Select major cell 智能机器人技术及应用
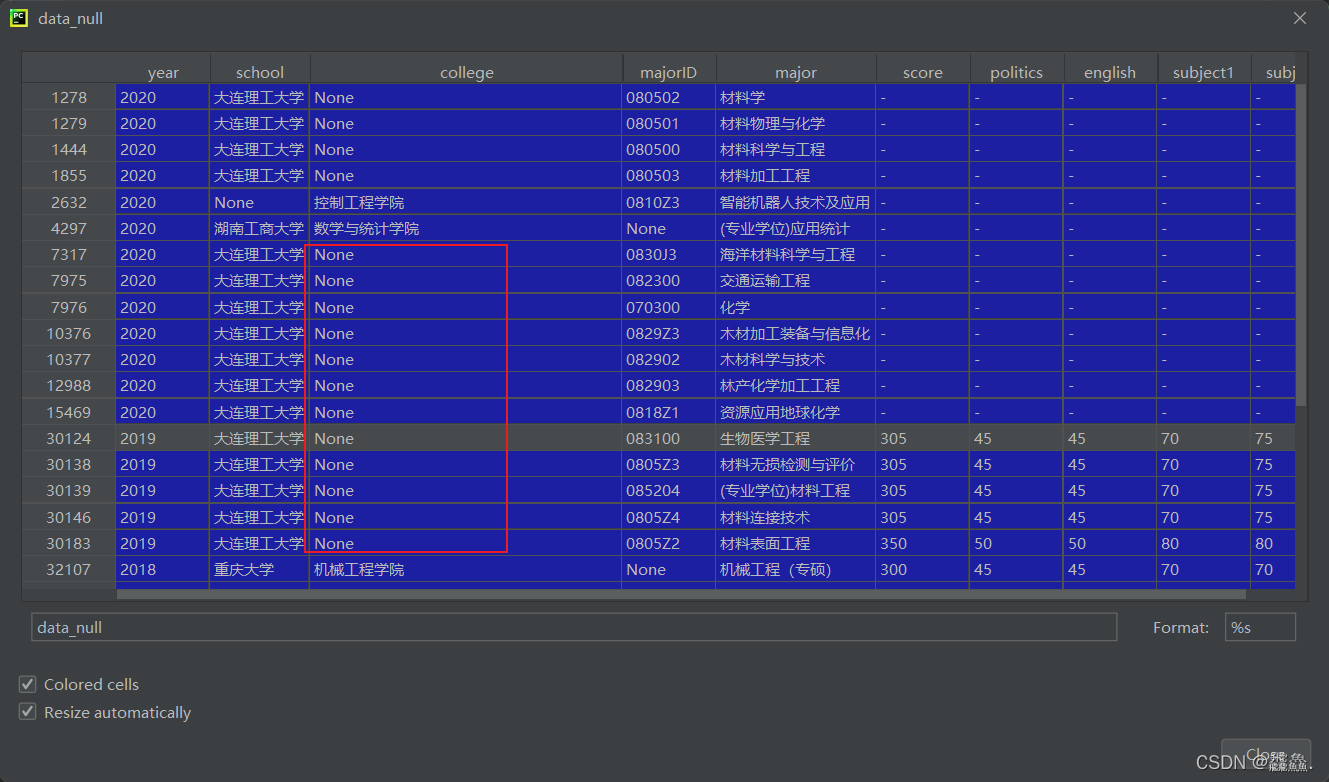The width and height of the screenshot is (1329, 782). tap(796, 202)
